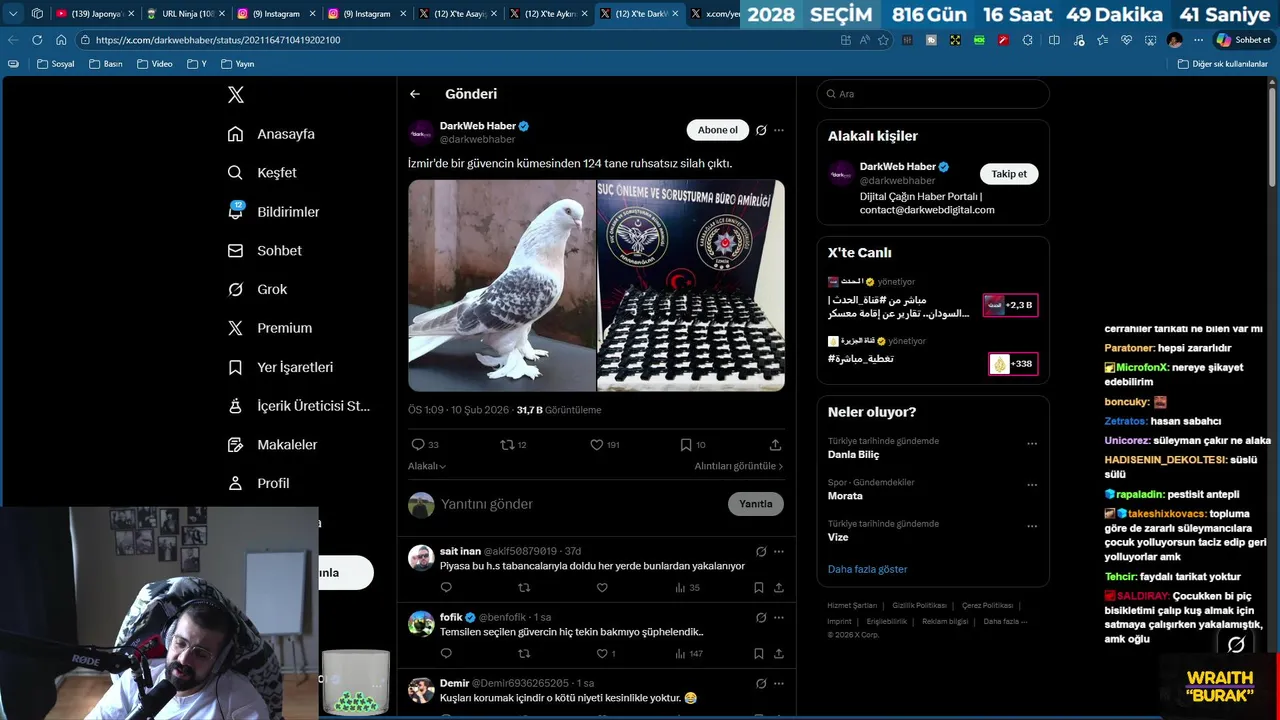Expand footer Daha fazla menu
Viewport: 1280px width, 720px height.
click(1005, 621)
